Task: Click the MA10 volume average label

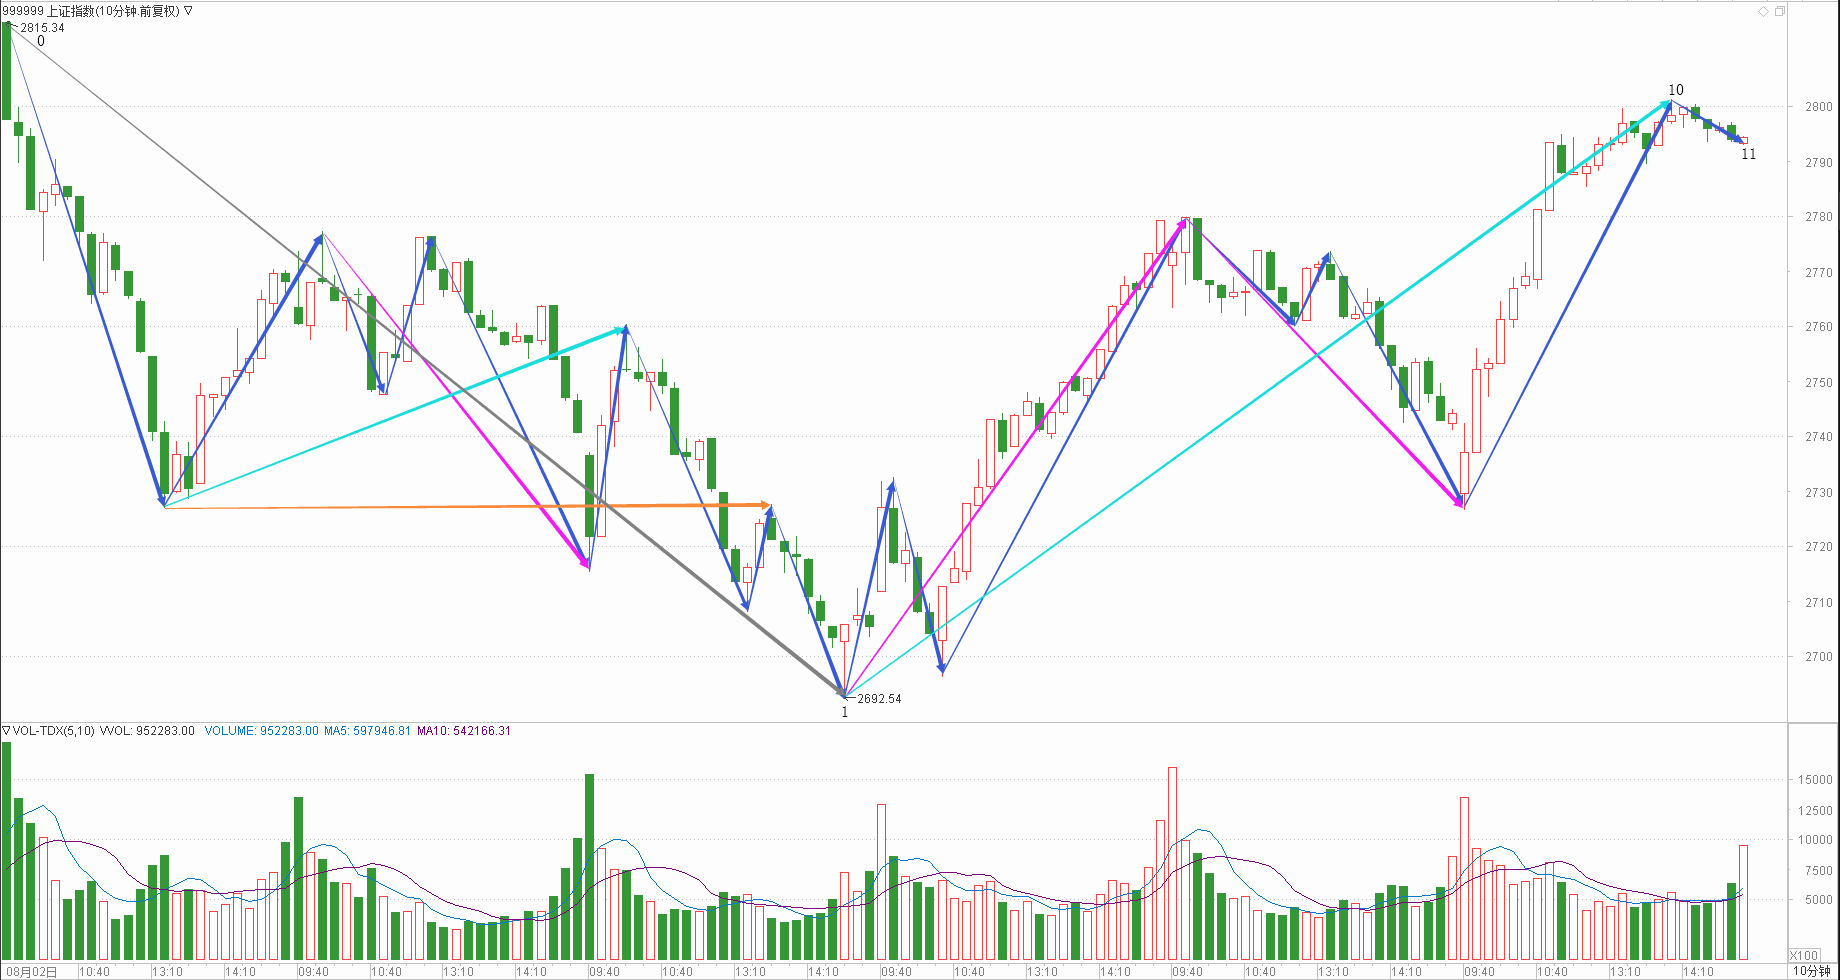Action: [464, 731]
